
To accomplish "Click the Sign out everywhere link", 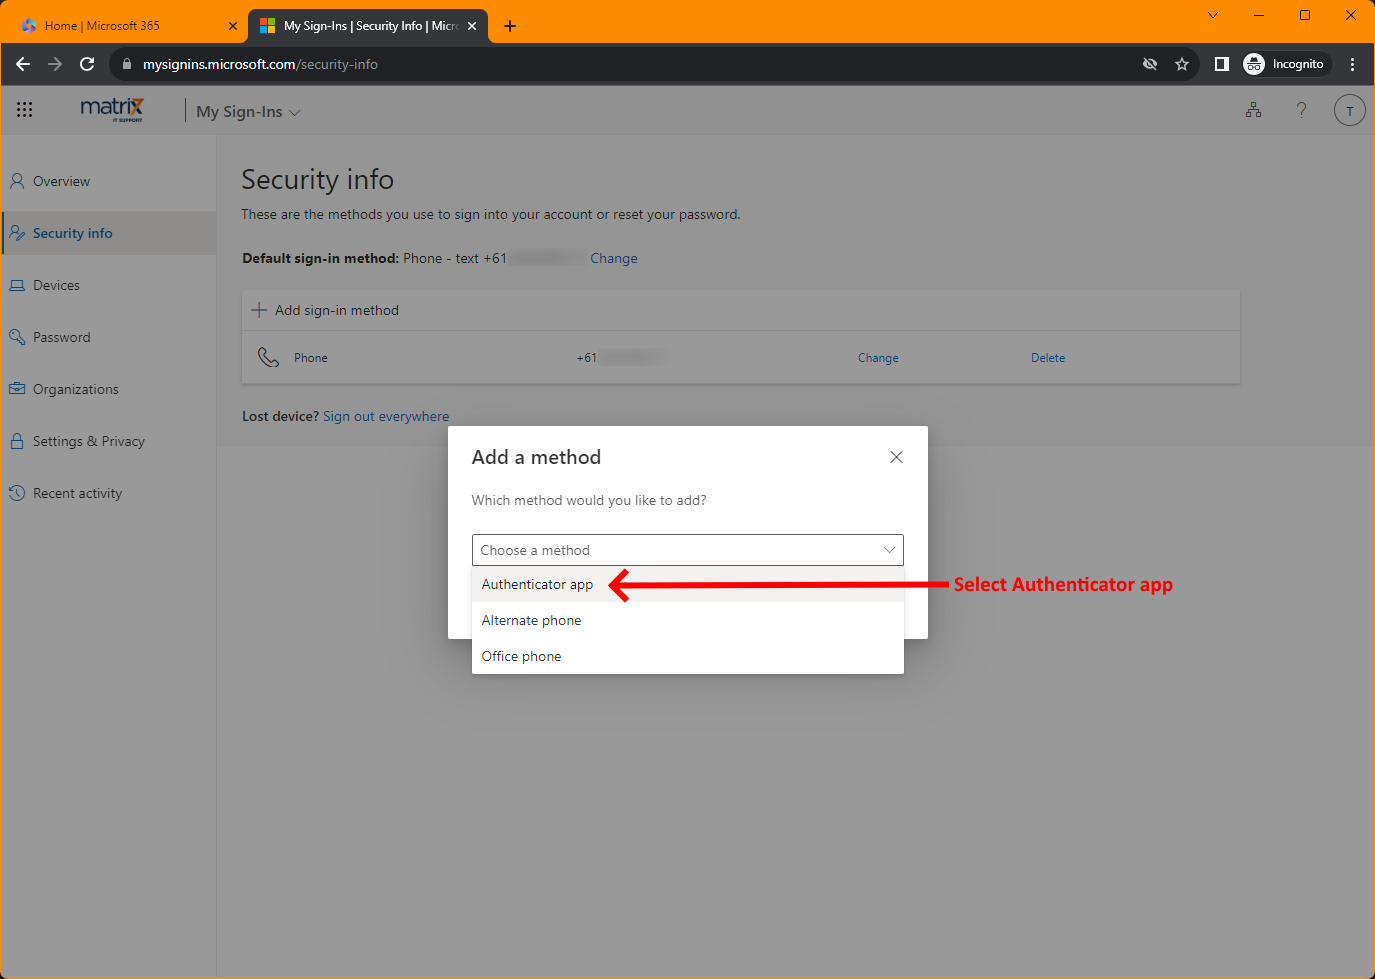I will pyautogui.click(x=386, y=416).
